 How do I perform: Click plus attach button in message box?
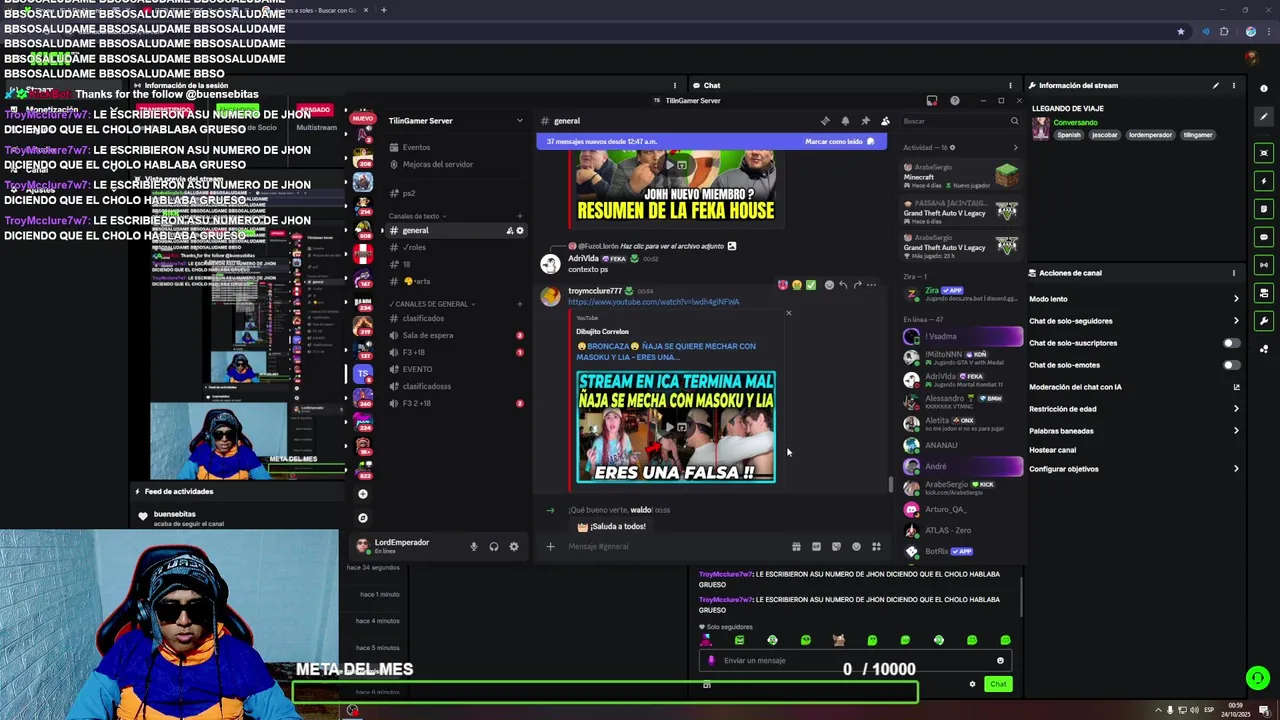click(x=550, y=546)
